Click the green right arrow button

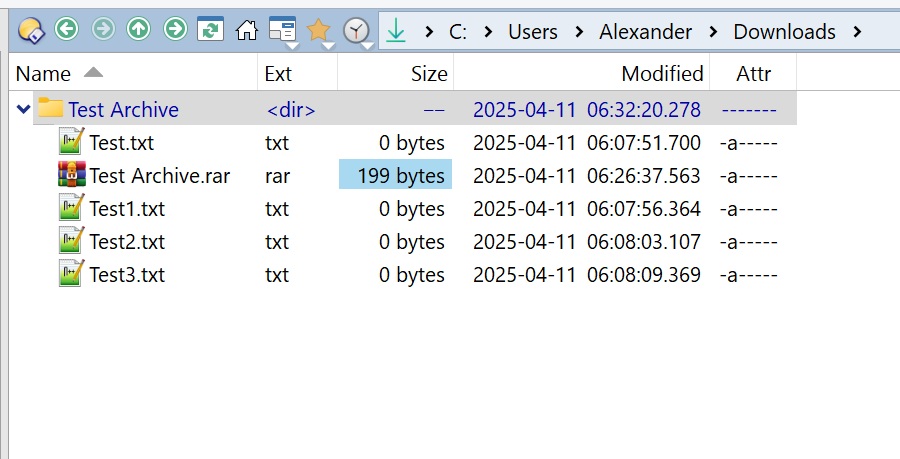175,30
